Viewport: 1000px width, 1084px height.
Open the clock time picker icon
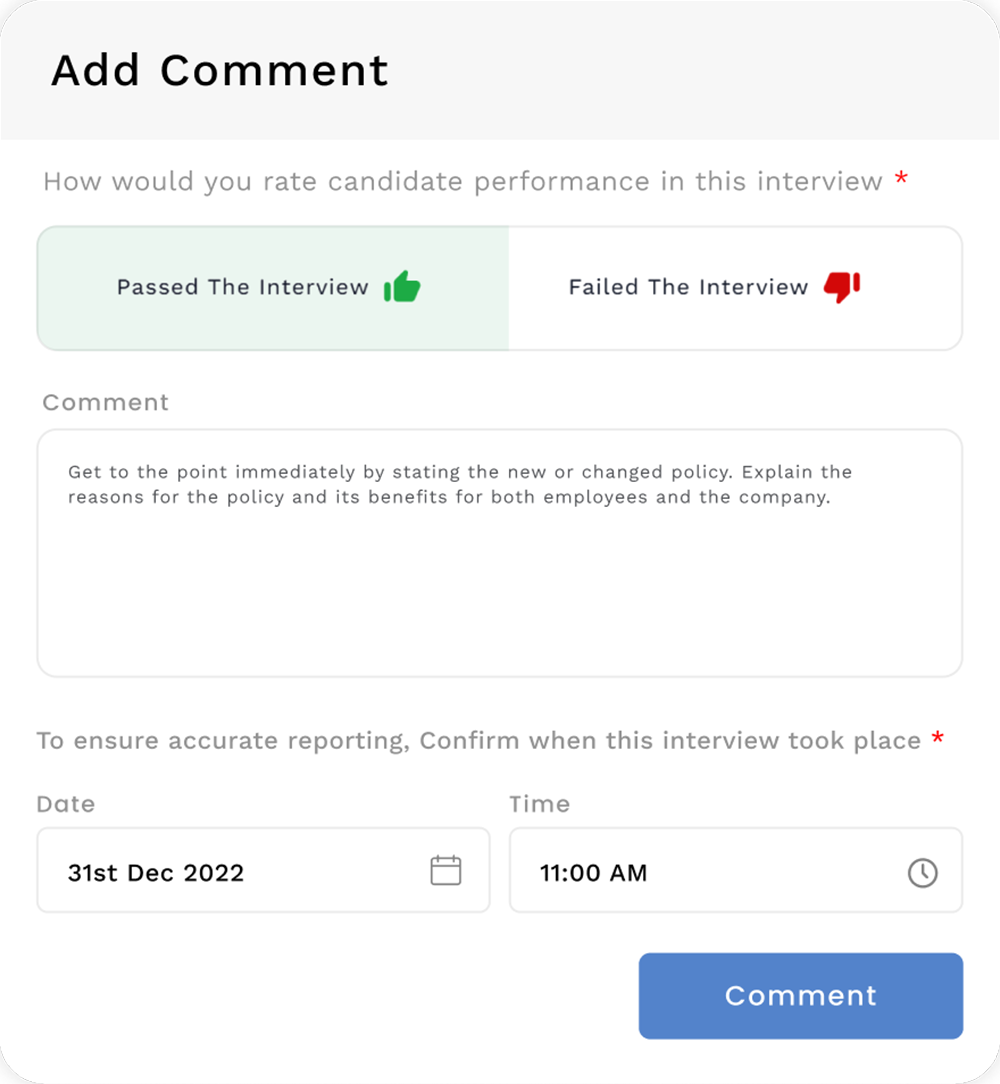pos(922,872)
